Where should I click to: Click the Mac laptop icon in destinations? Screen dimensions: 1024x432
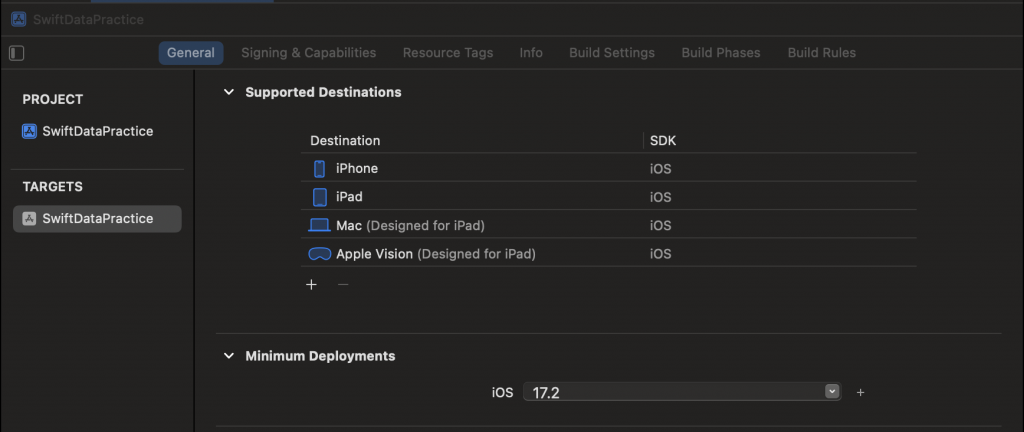pyautogui.click(x=319, y=226)
